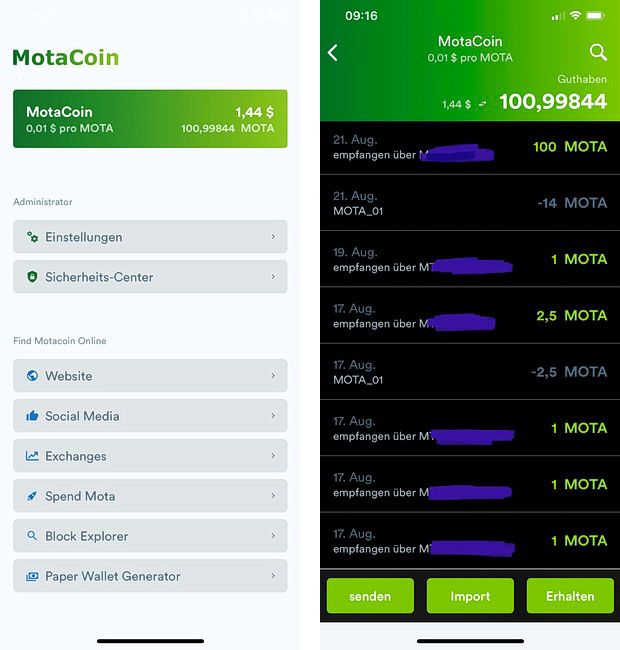Image resolution: width=620 pixels, height=650 pixels.
Task: Open the 21. Aug. -14 MOTA transaction
Action: [470, 203]
